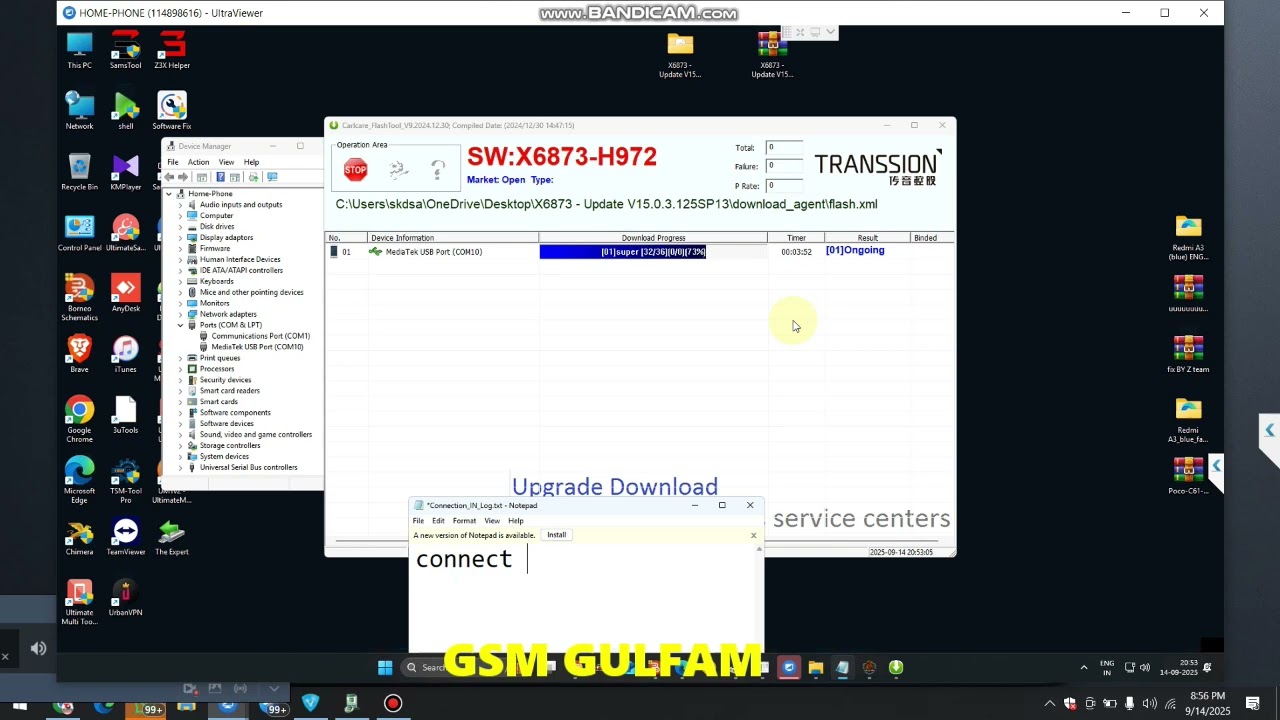Expand the Disk drives node
Image resolution: width=1280 pixels, height=720 pixels.
coord(181,227)
